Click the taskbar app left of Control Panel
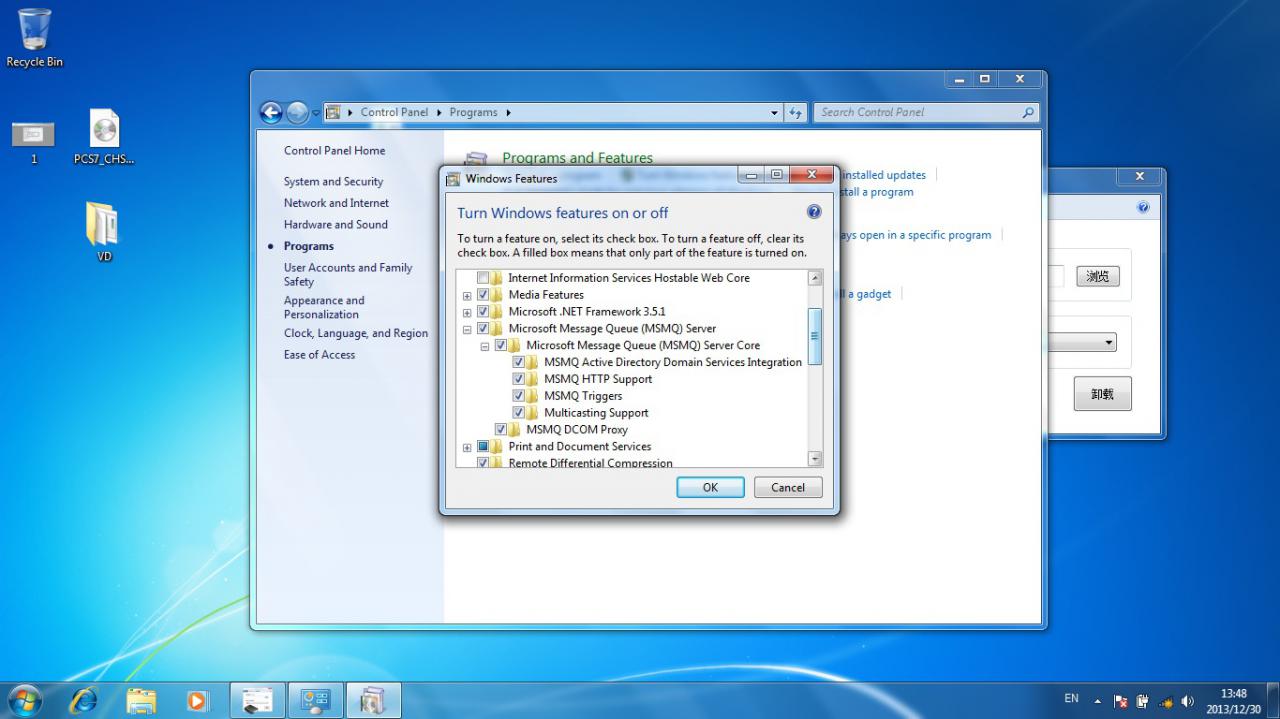The image size is (1280, 719). click(x=257, y=700)
